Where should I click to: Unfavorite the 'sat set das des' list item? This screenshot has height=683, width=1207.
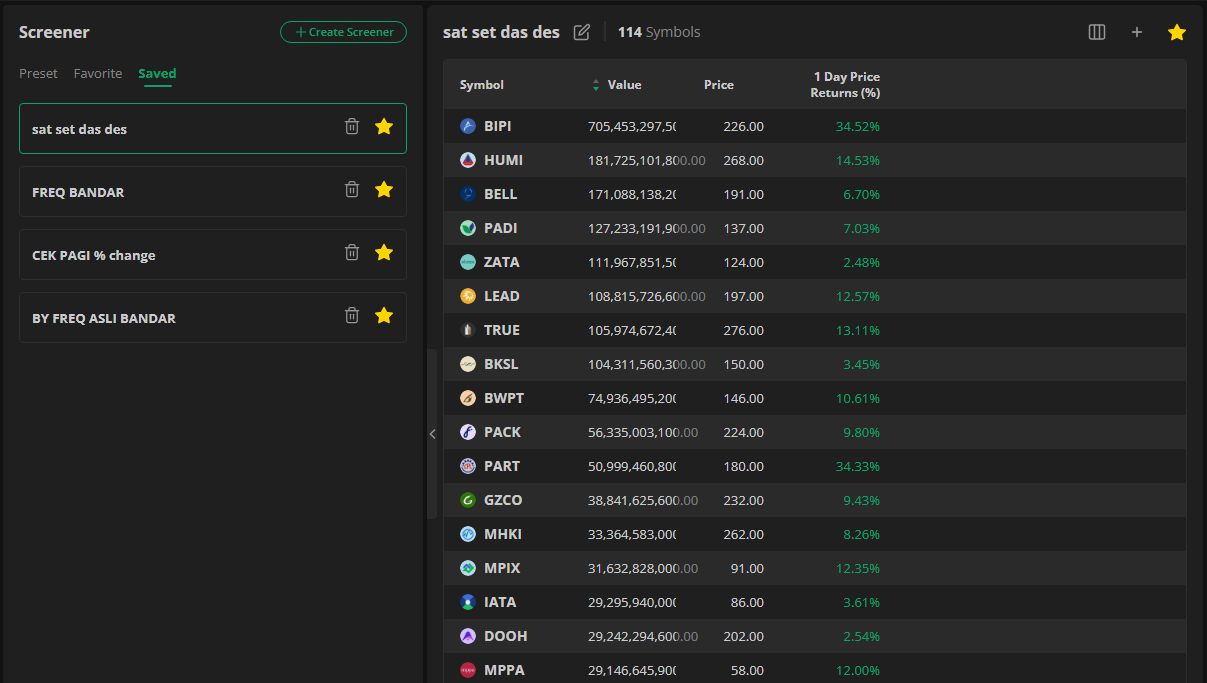384,127
